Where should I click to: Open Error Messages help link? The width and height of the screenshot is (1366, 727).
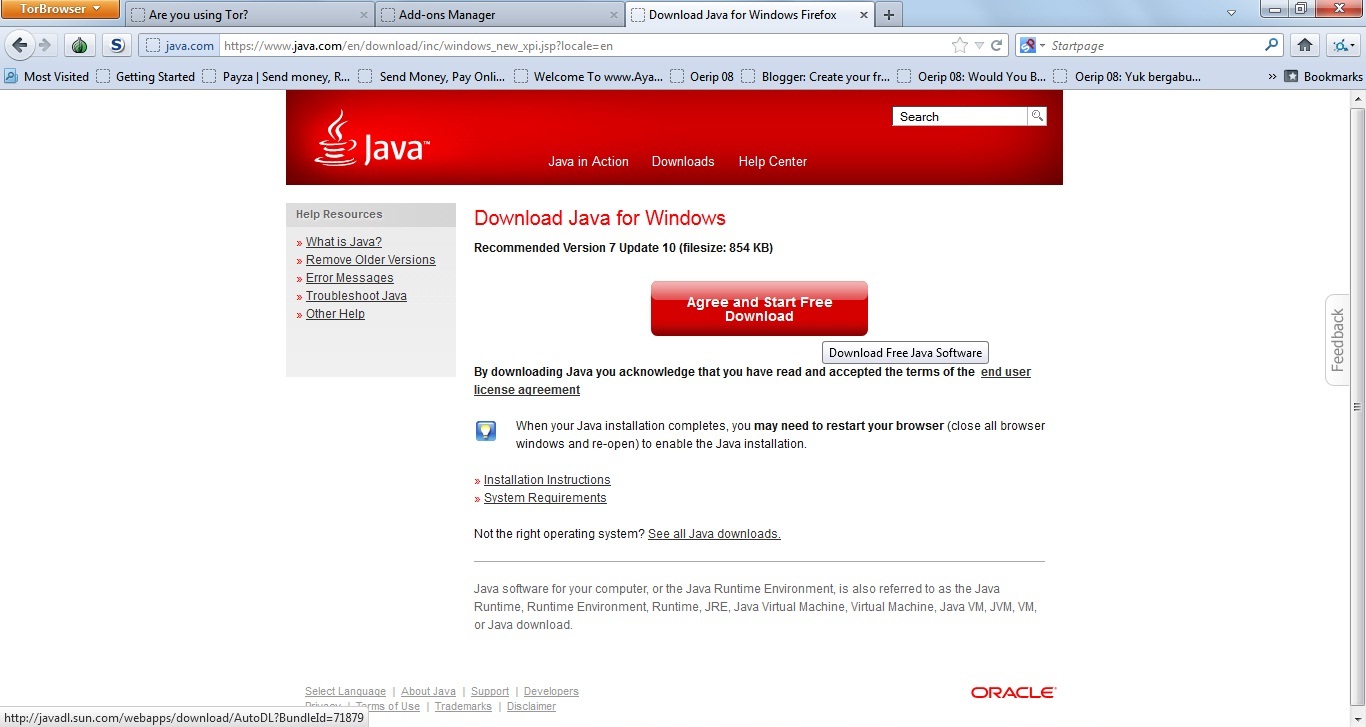[x=349, y=278]
